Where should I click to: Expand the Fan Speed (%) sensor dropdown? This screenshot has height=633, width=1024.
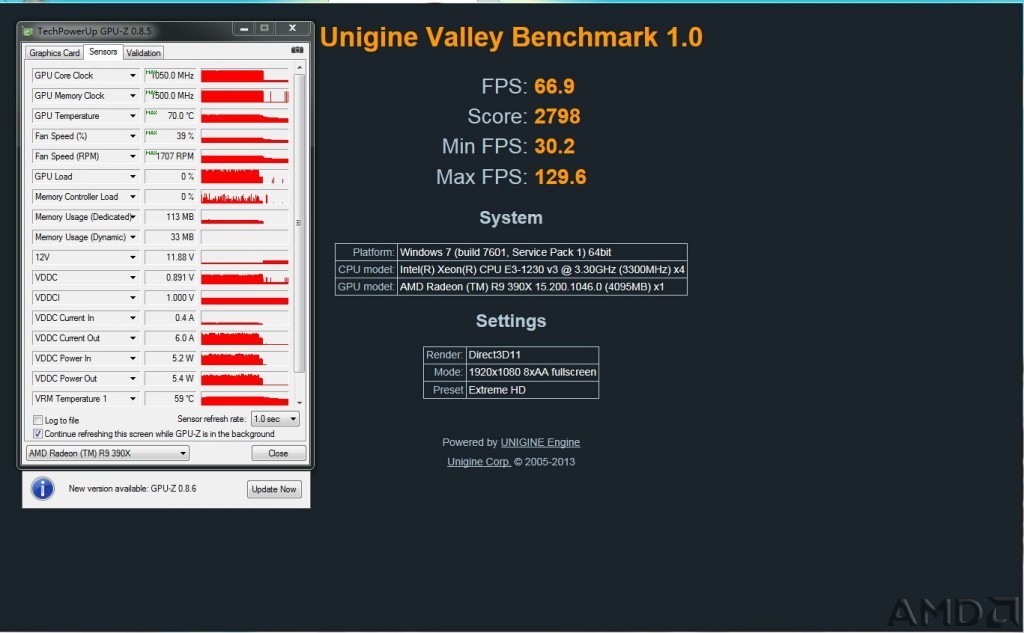133,137
